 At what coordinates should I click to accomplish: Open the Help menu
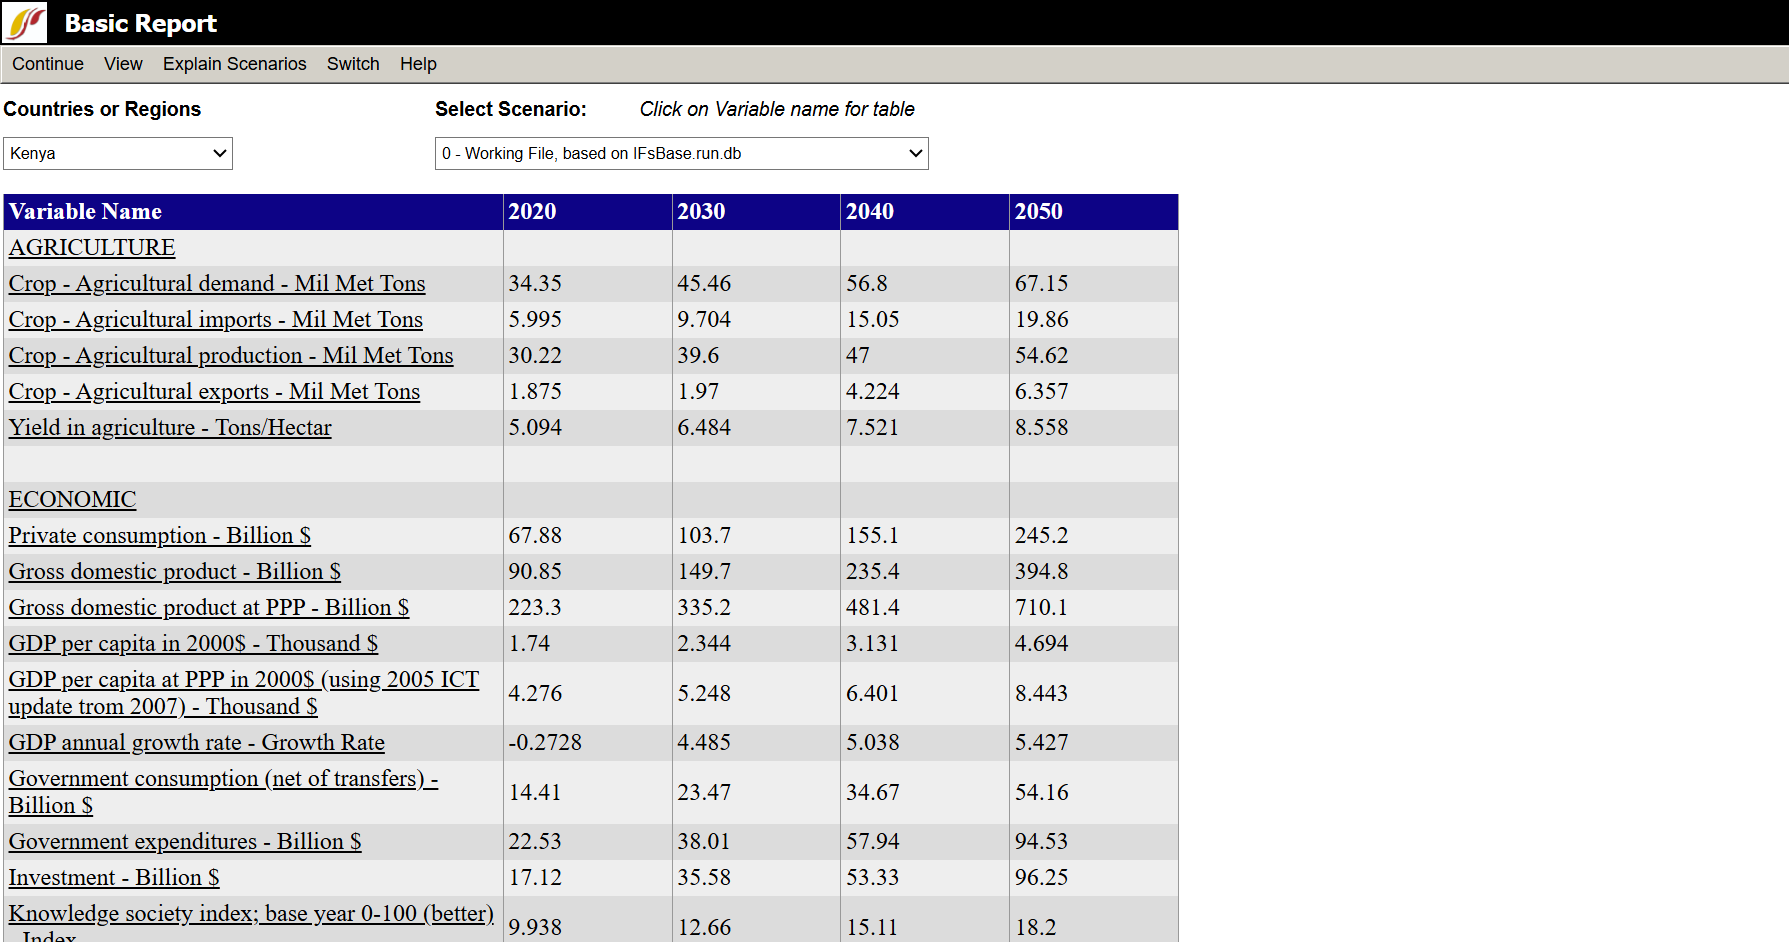coord(418,64)
